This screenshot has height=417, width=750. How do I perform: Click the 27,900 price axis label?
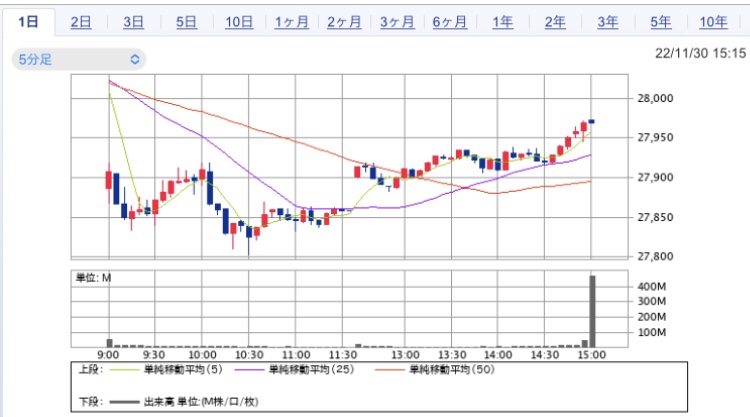click(x=655, y=177)
